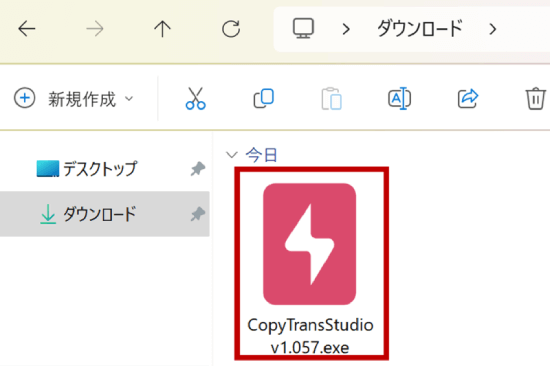This screenshot has width=550, height=366.
Task: Unpin デスクトップ using its pin icon
Action: [x=198, y=169]
